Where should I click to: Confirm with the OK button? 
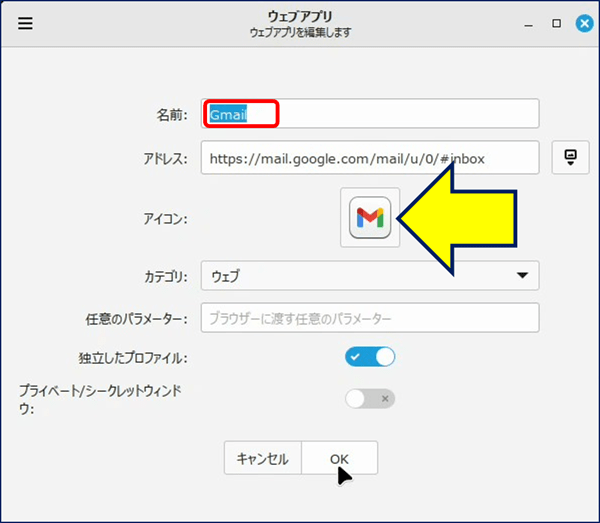(x=339, y=458)
